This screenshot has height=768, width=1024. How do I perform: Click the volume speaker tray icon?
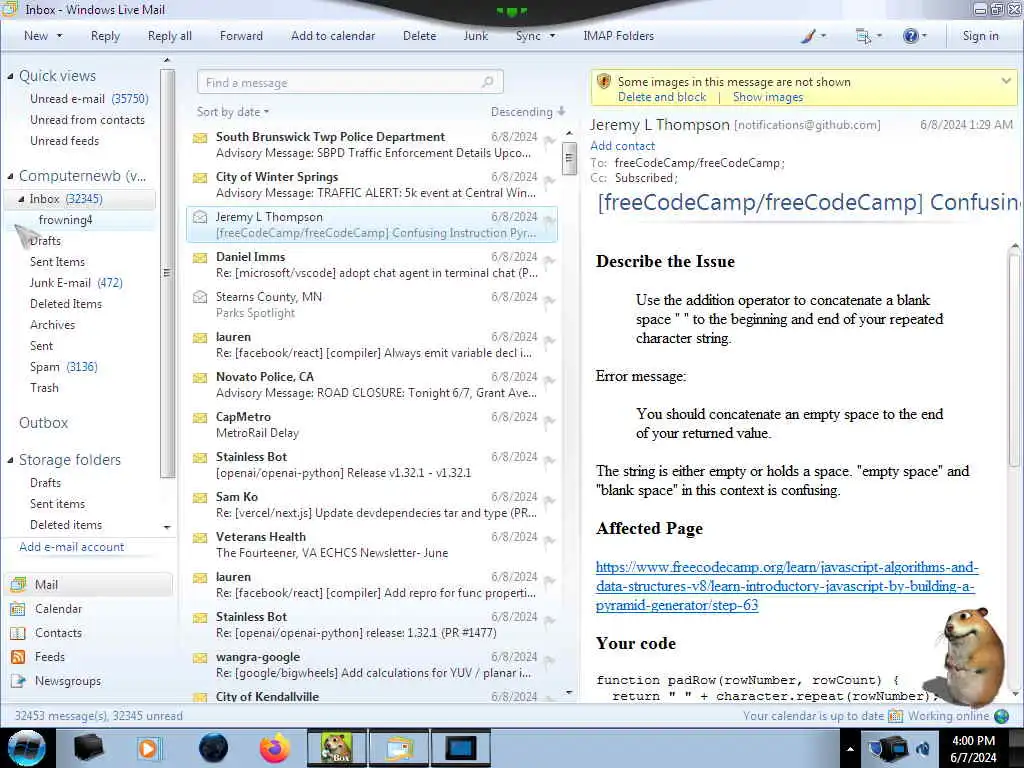point(923,748)
